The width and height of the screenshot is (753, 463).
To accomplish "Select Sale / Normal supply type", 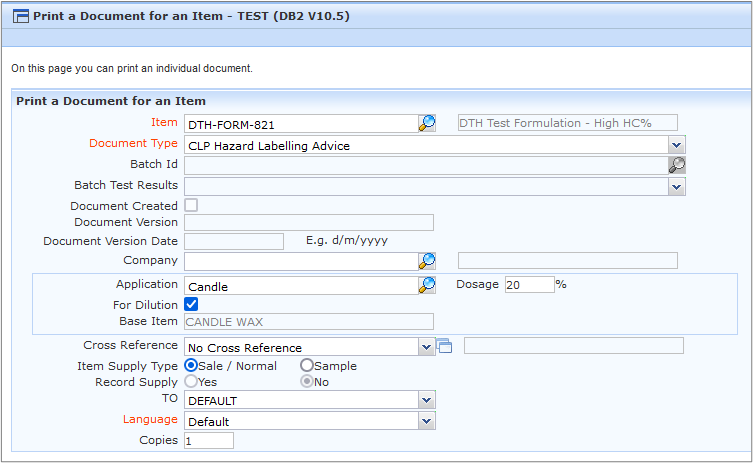I will [x=191, y=365].
